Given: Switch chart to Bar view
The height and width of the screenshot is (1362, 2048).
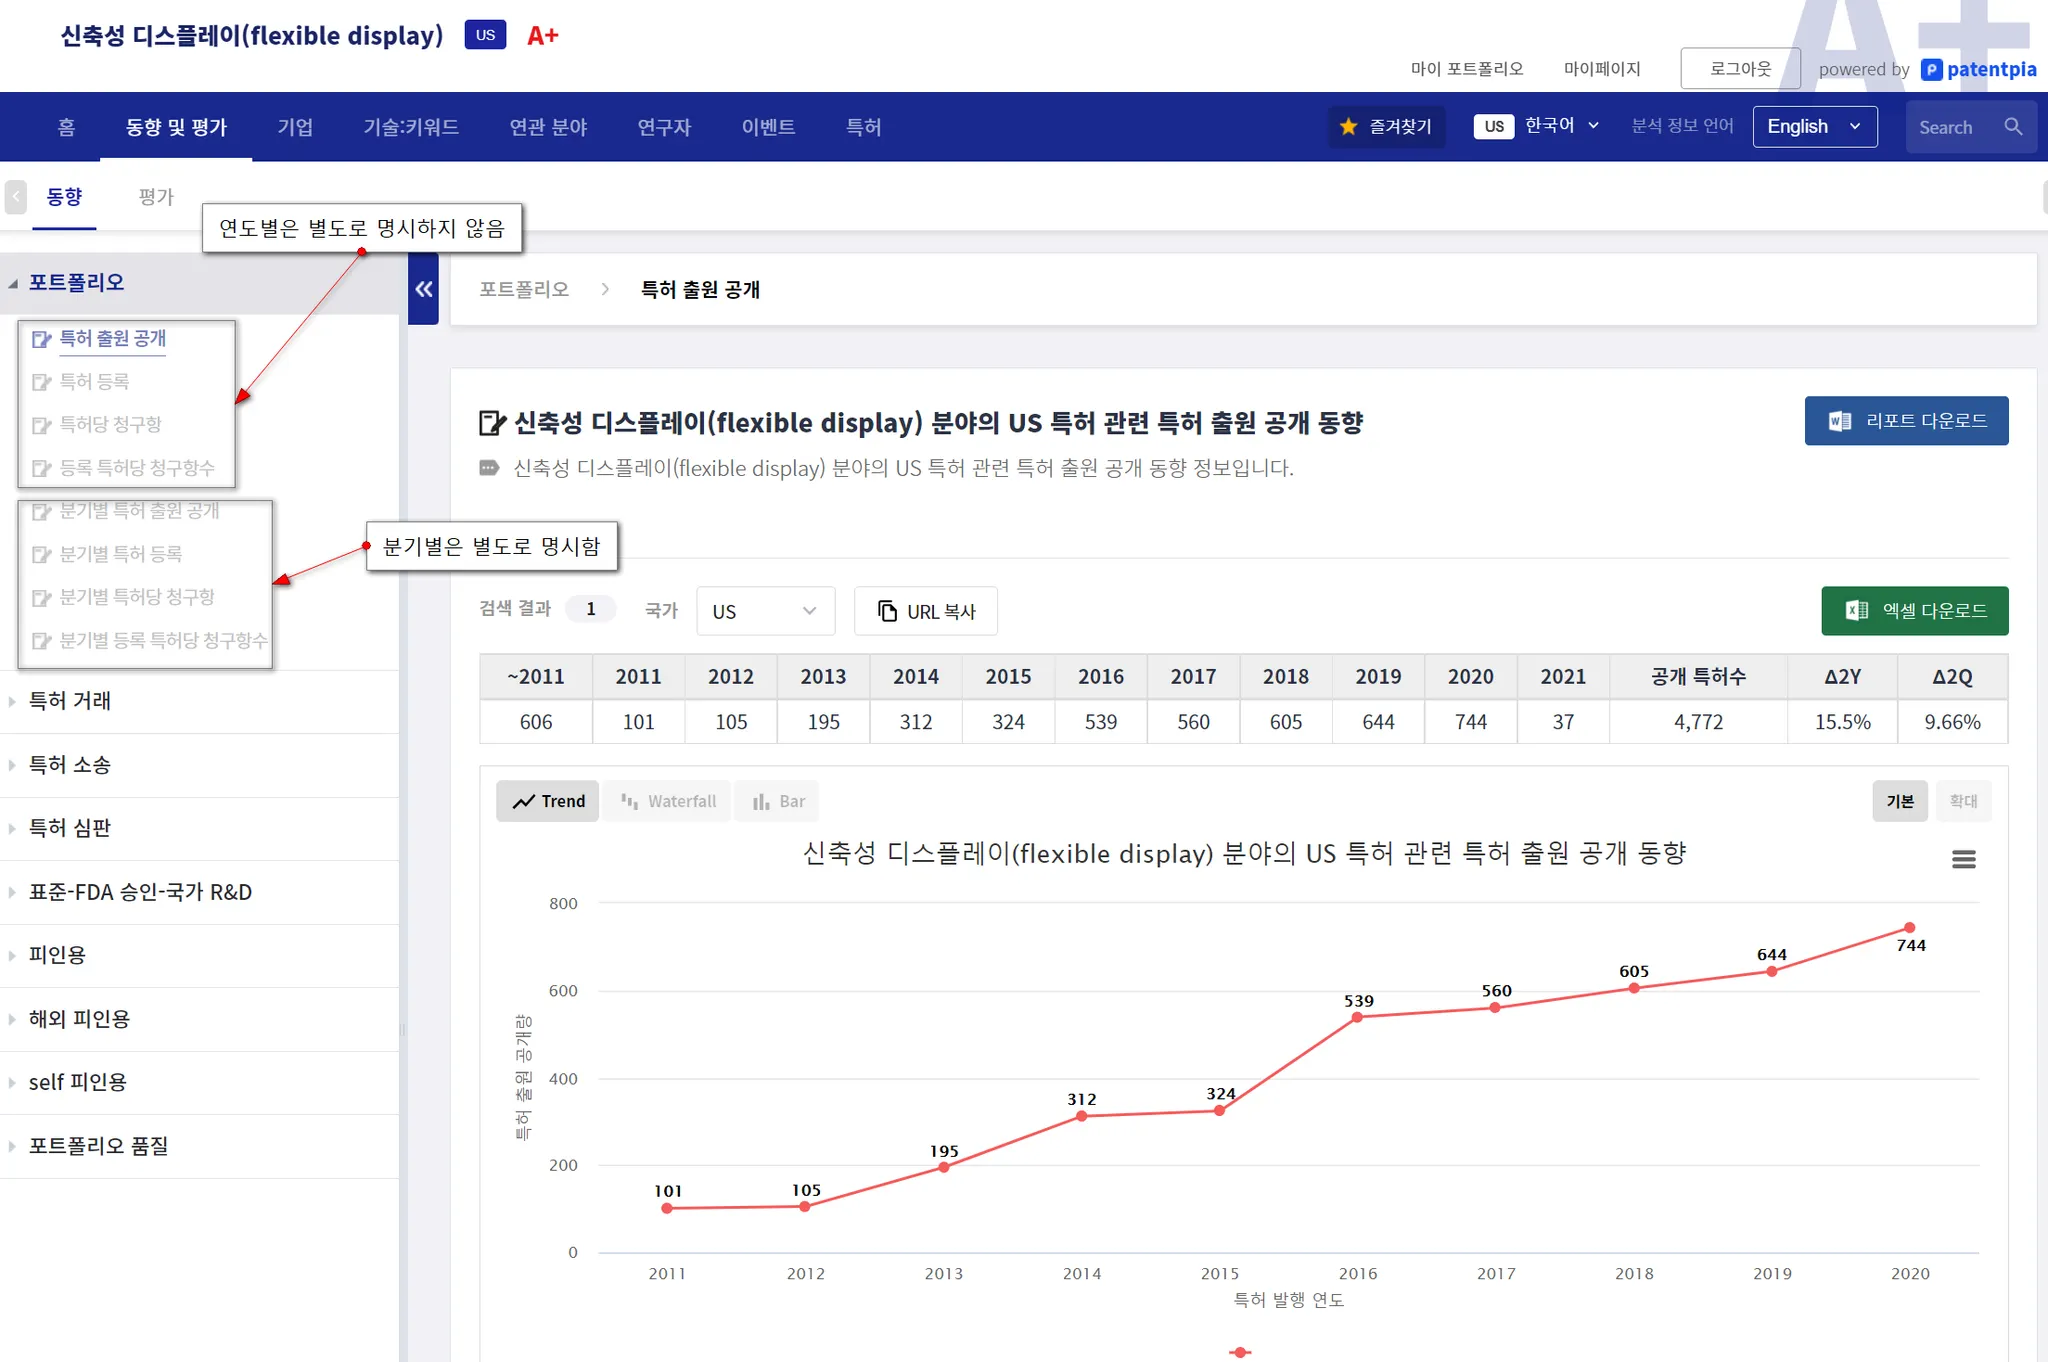Looking at the screenshot, I should pos(778,801).
